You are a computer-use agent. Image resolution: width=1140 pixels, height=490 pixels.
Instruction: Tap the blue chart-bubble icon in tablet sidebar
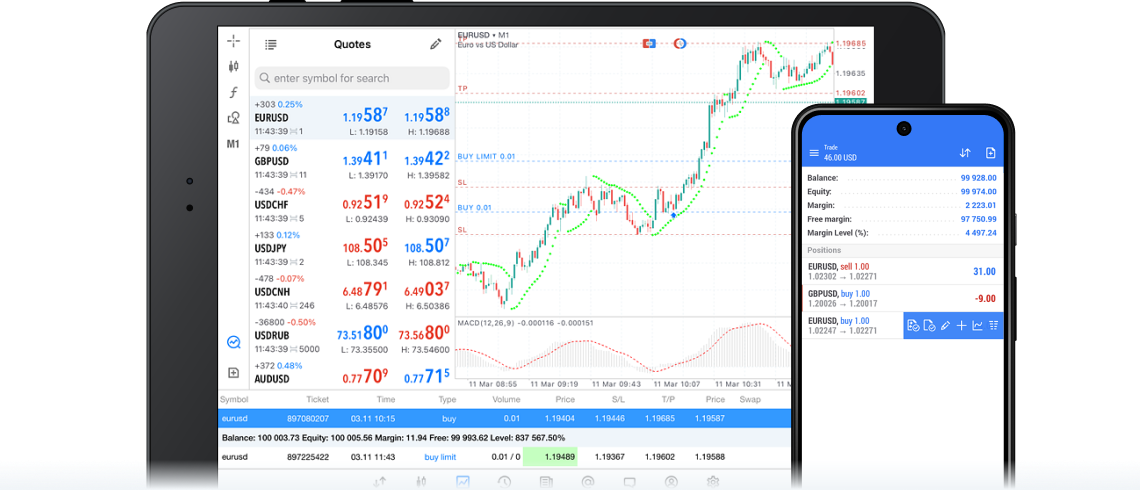coord(233,342)
